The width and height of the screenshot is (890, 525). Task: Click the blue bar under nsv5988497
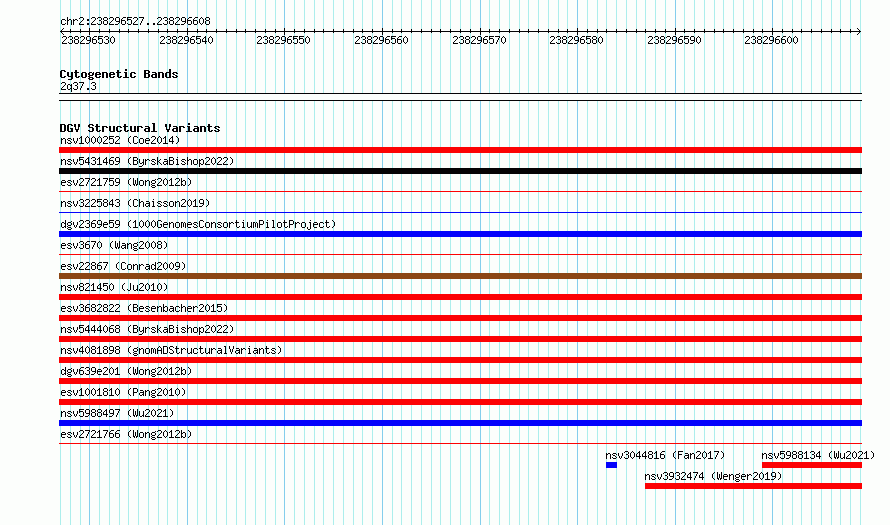[x=460, y=423]
